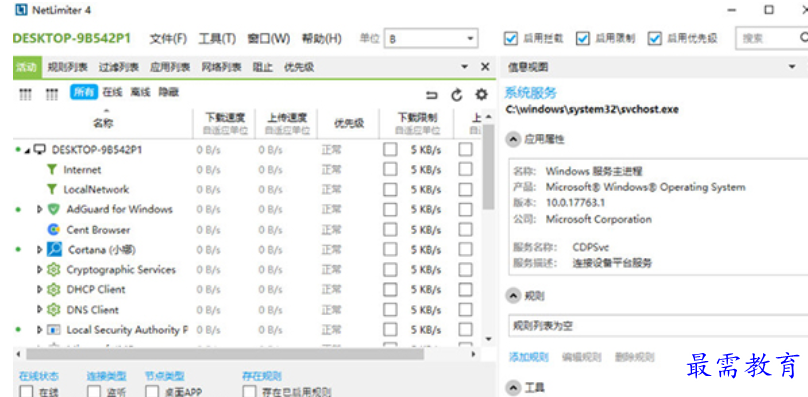Click the AdGuard shield icon

[54, 209]
